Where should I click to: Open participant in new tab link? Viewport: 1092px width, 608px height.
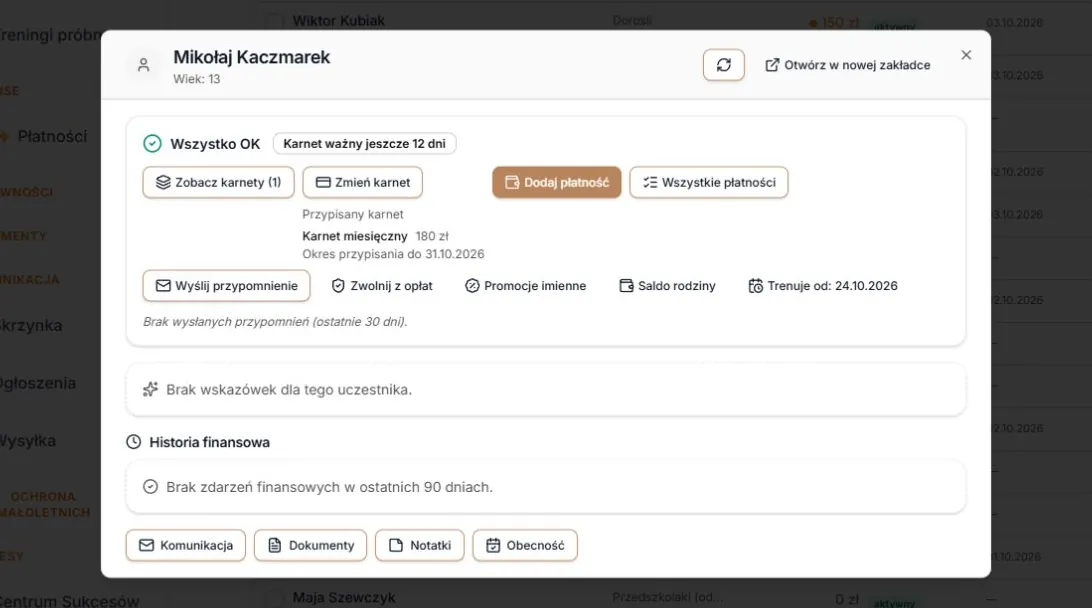tap(848, 65)
